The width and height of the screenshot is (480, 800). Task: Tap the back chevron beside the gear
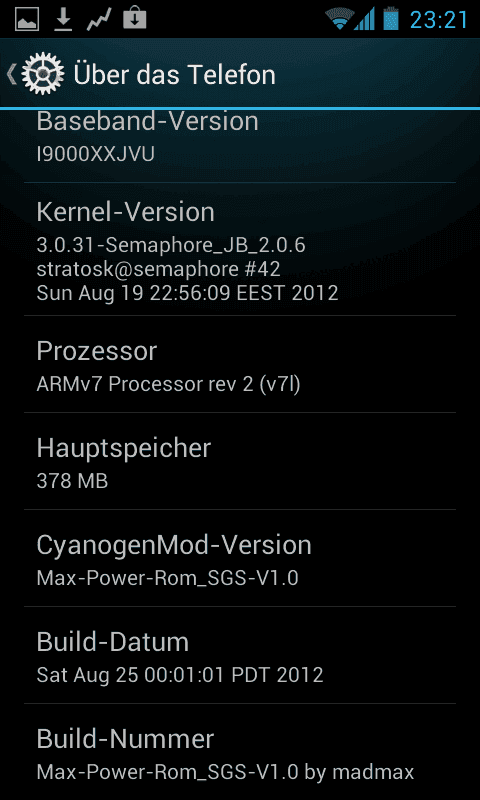[x=11, y=74]
